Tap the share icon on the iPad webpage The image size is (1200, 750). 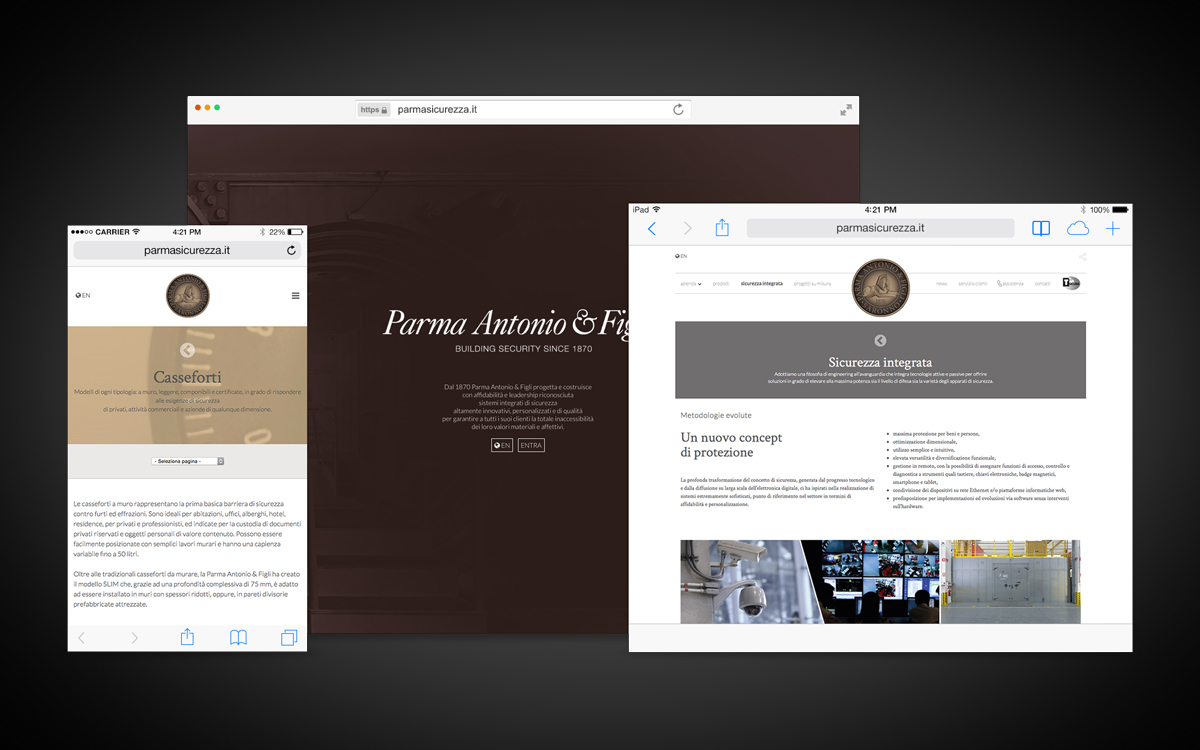coord(1082,257)
